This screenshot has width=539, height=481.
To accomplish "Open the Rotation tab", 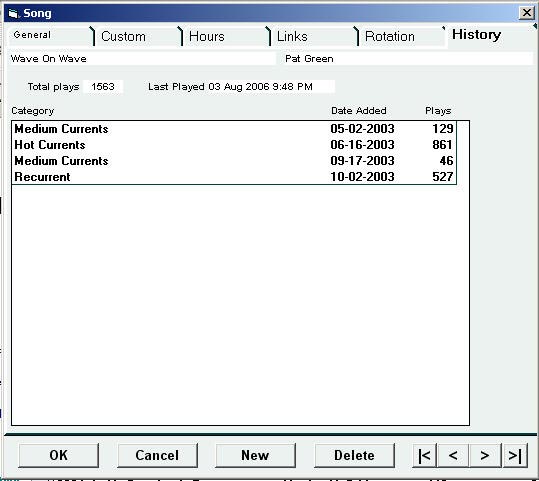I will pyautogui.click(x=402, y=36).
